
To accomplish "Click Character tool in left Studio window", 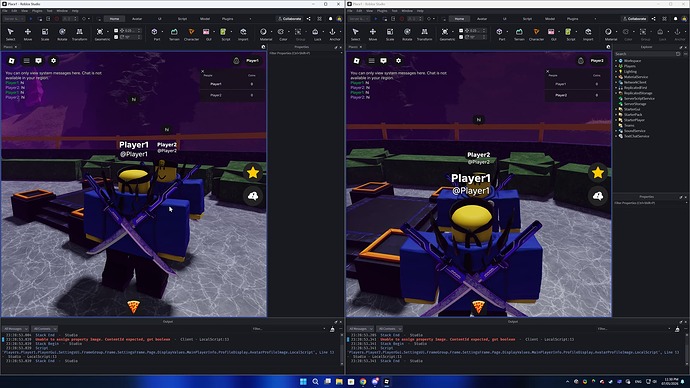I will click(x=191, y=34).
